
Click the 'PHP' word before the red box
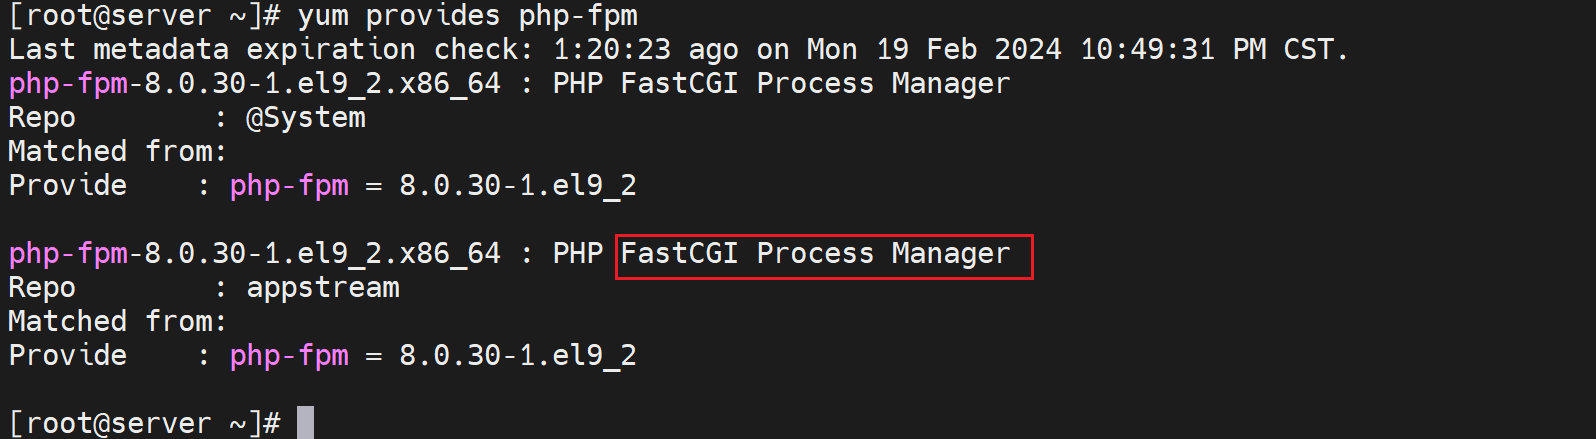pyautogui.click(x=578, y=254)
